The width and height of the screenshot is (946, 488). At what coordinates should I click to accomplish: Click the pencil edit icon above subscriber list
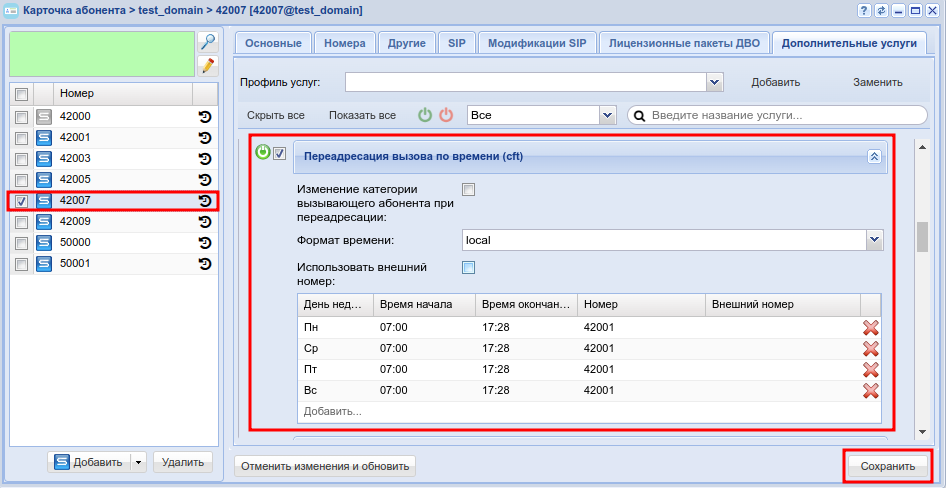[207, 66]
